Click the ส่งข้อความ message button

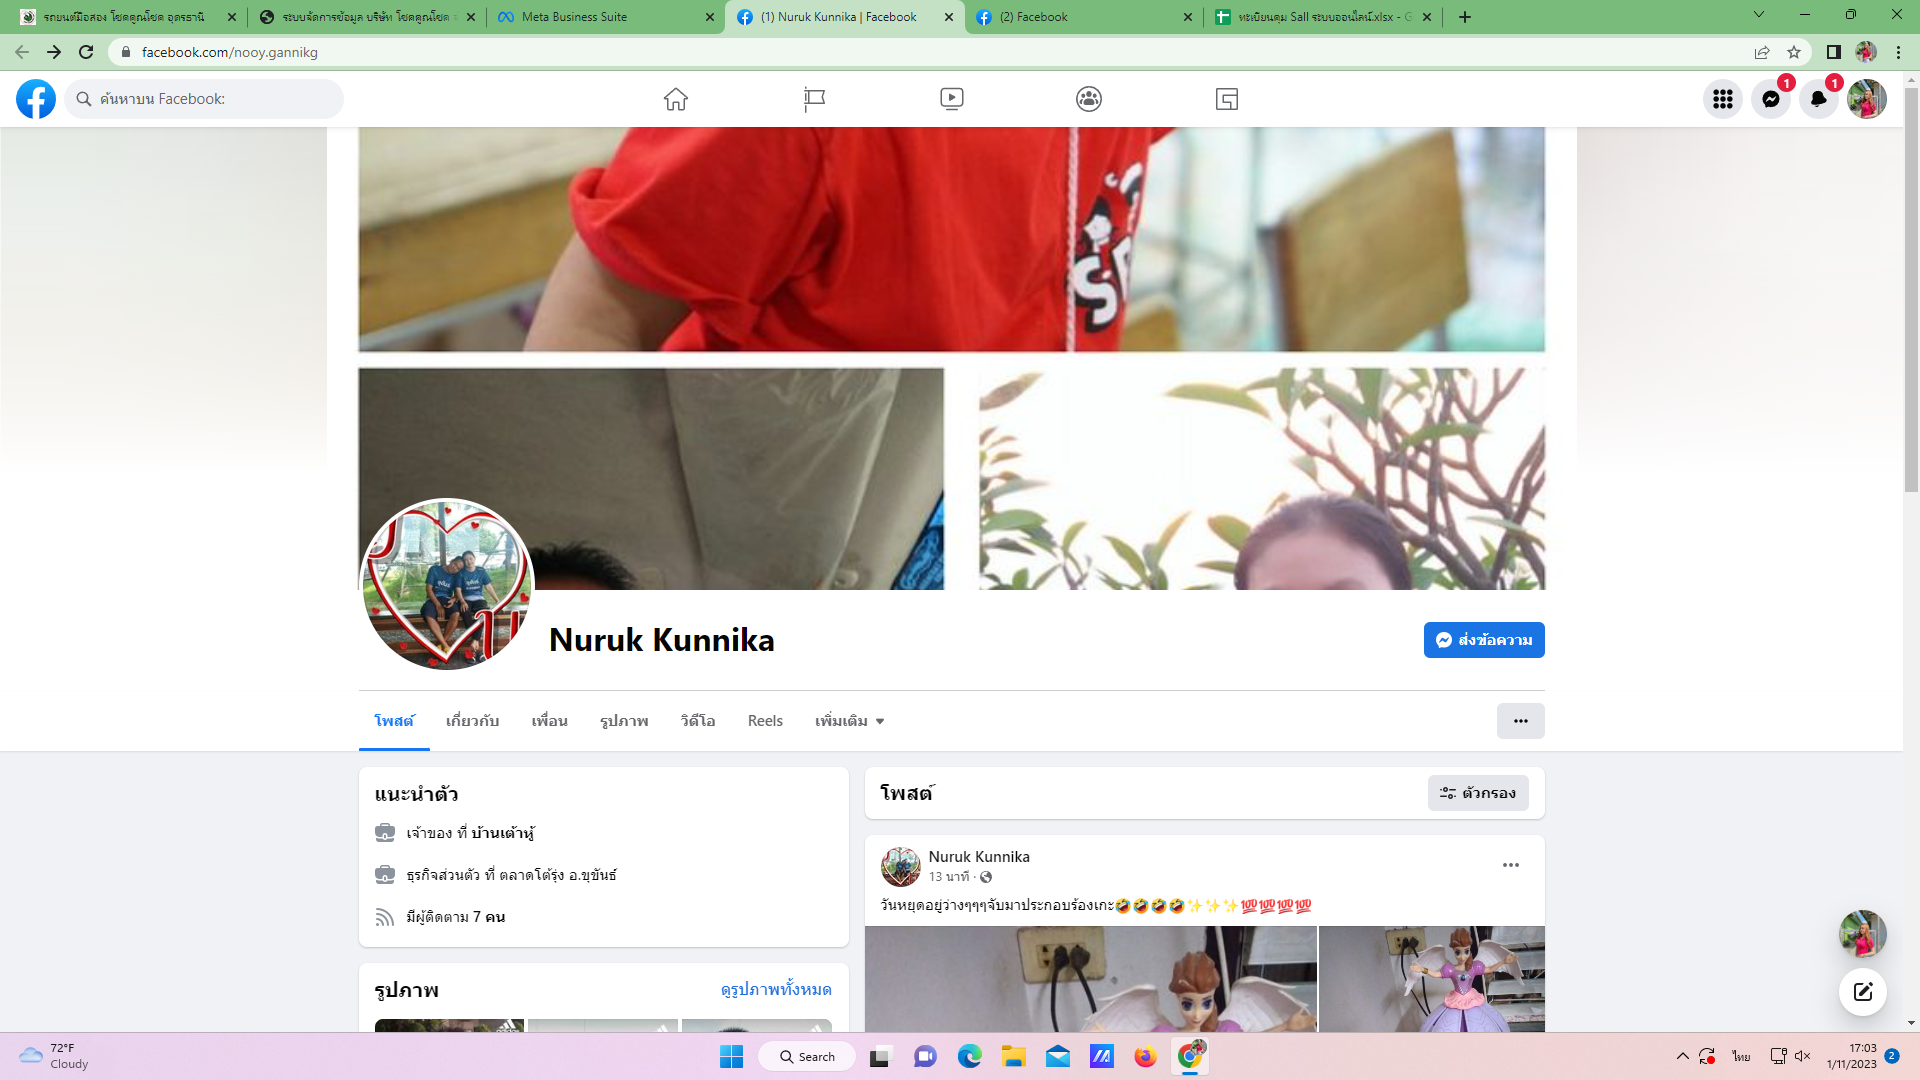(x=1484, y=640)
